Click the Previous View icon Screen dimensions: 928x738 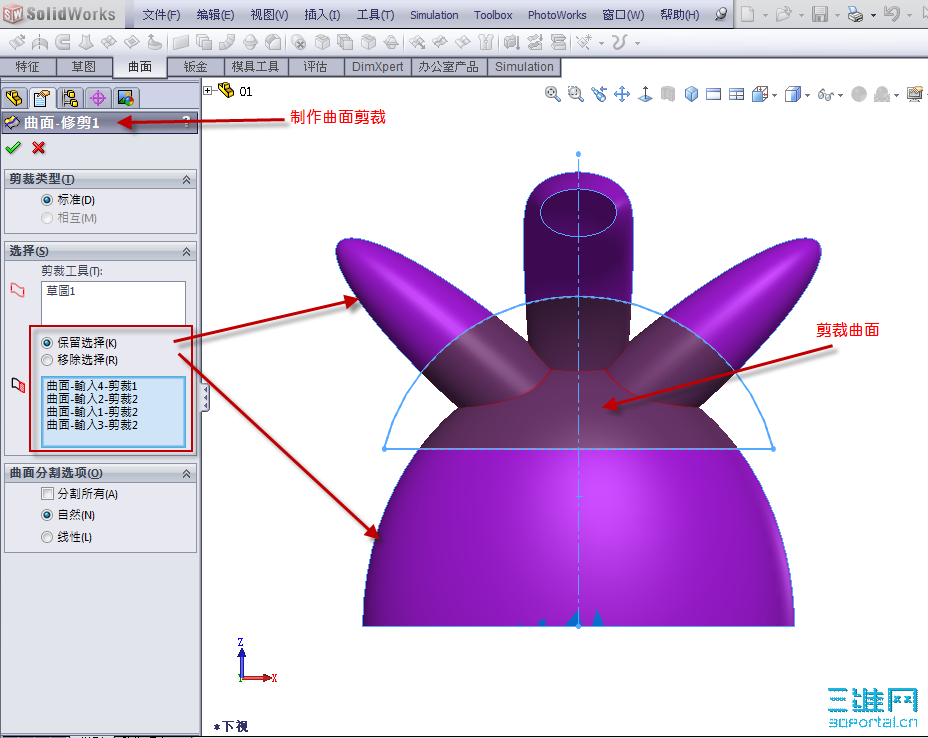coord(599,94)
